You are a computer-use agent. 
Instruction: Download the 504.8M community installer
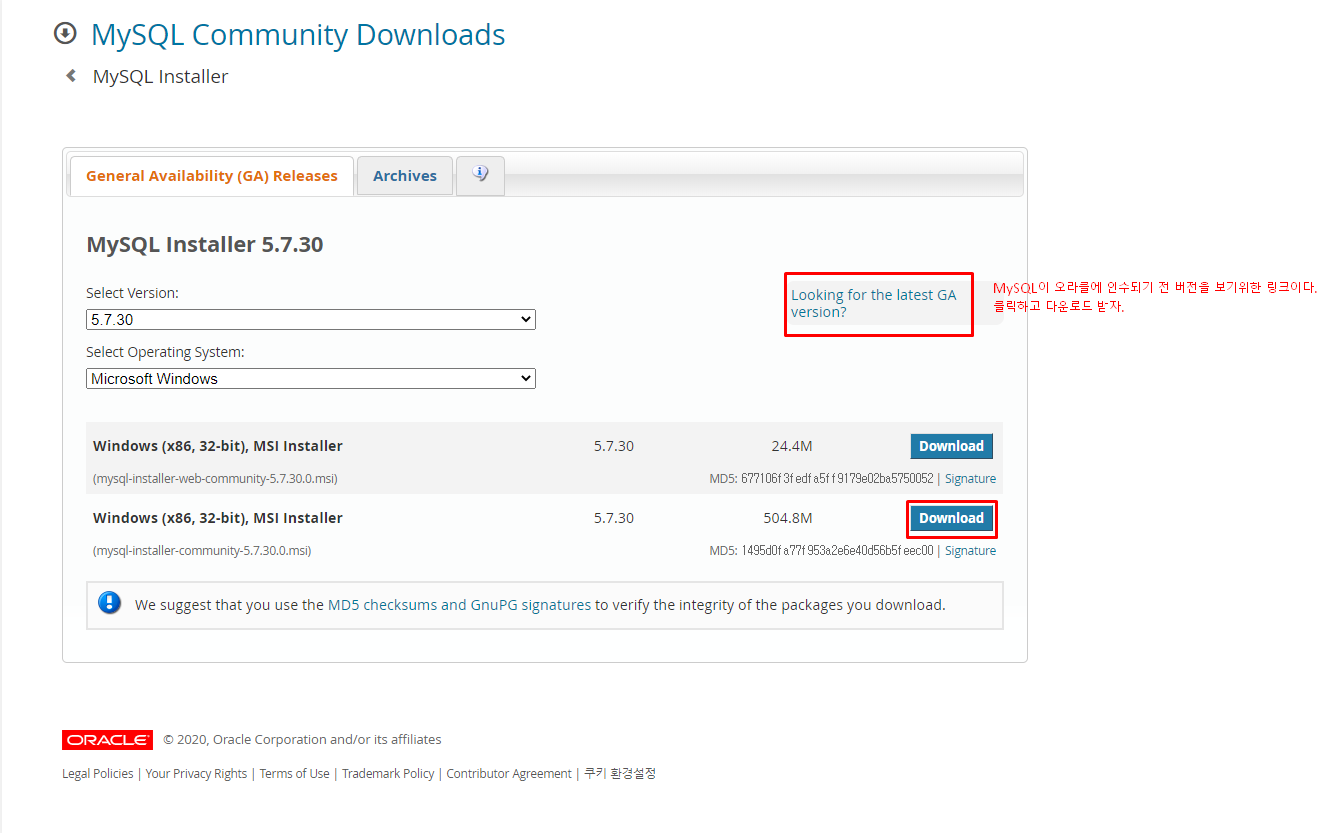pos(951,518)
